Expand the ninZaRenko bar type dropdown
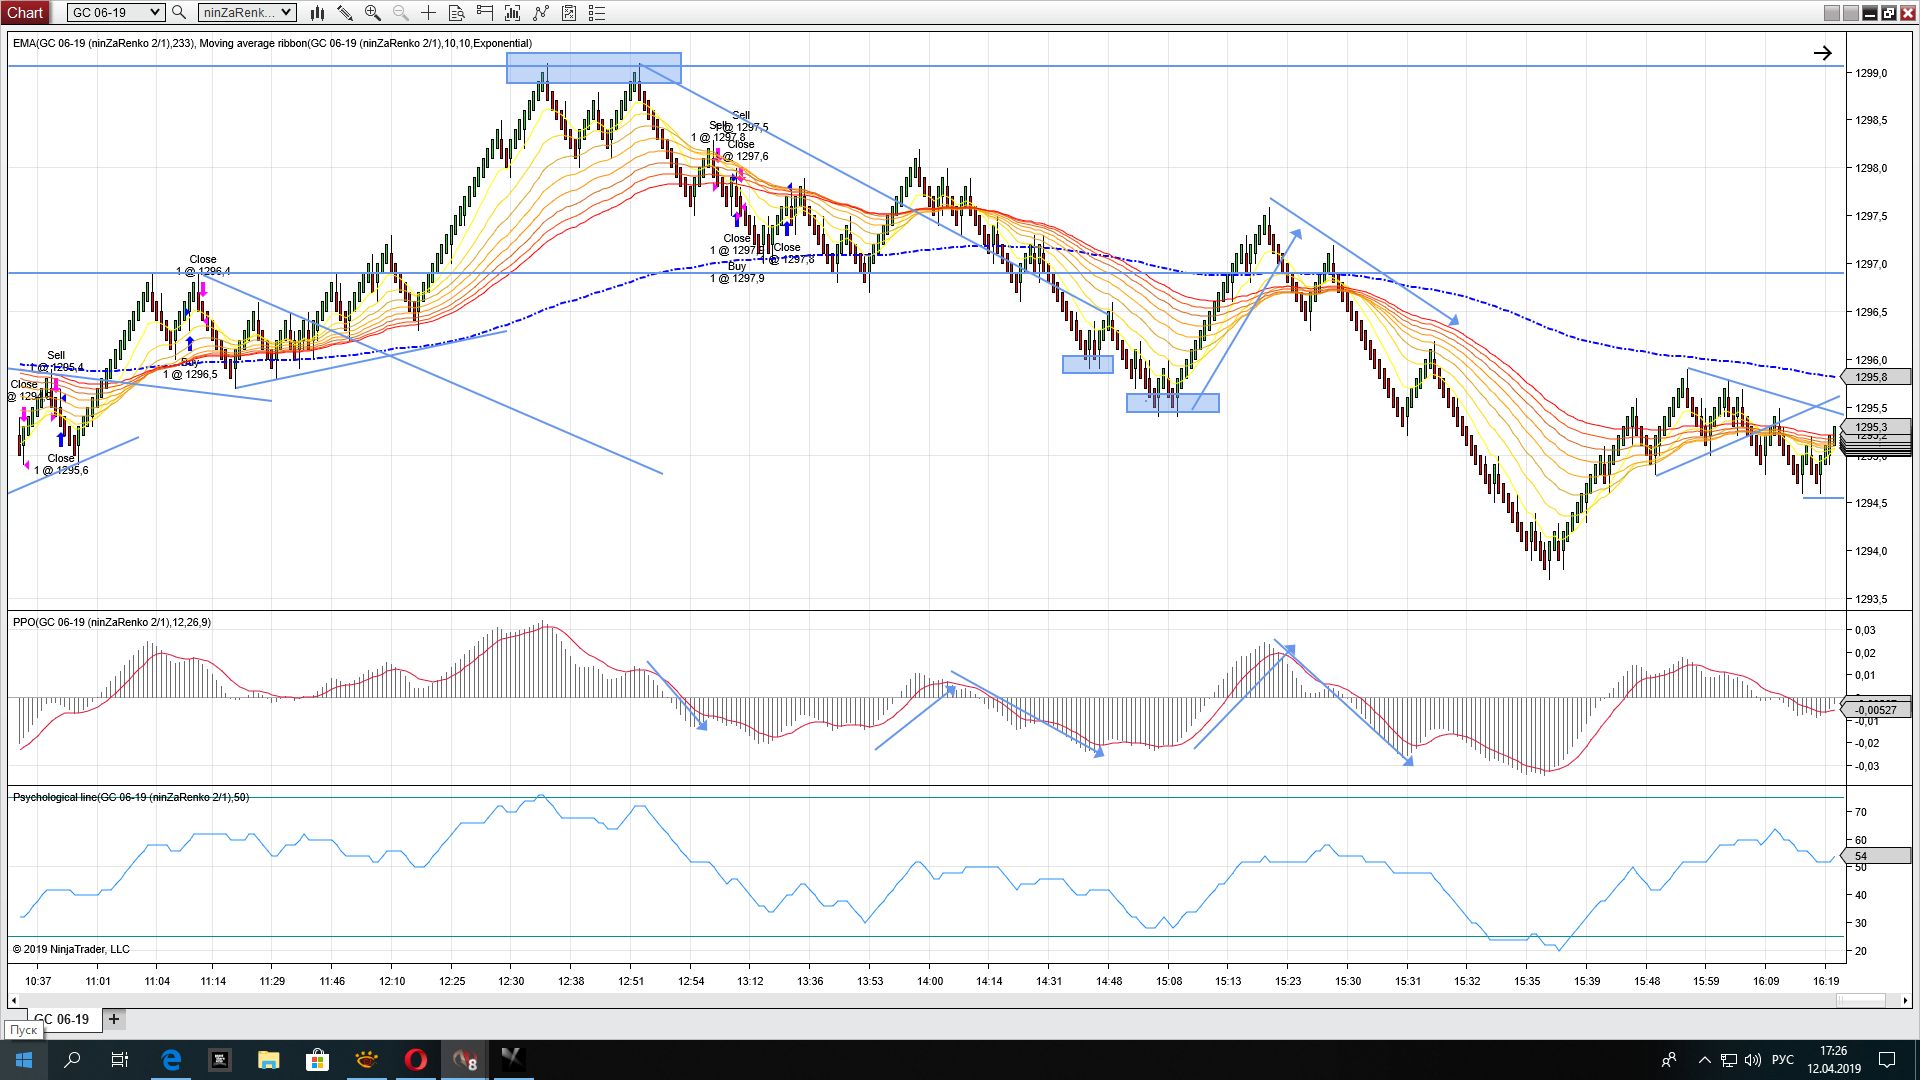The height and width of the screenshot is (1080, 1920). click(247, 13)
